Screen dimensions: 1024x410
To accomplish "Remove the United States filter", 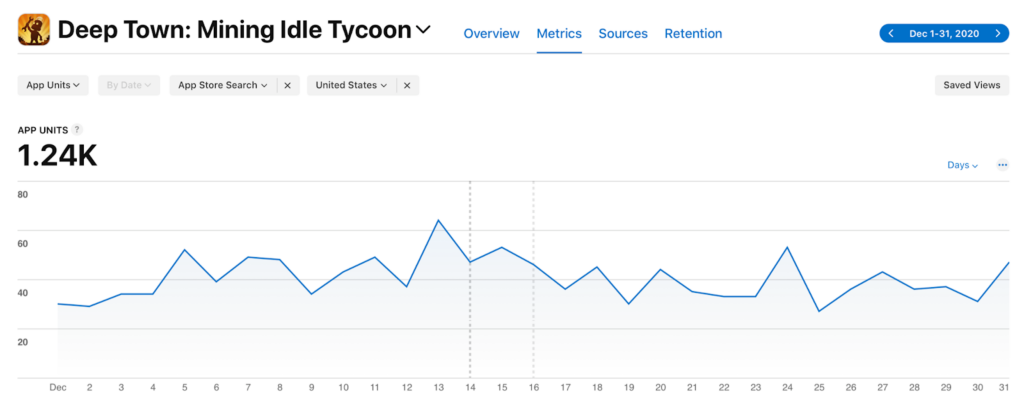I will [407, 86].
